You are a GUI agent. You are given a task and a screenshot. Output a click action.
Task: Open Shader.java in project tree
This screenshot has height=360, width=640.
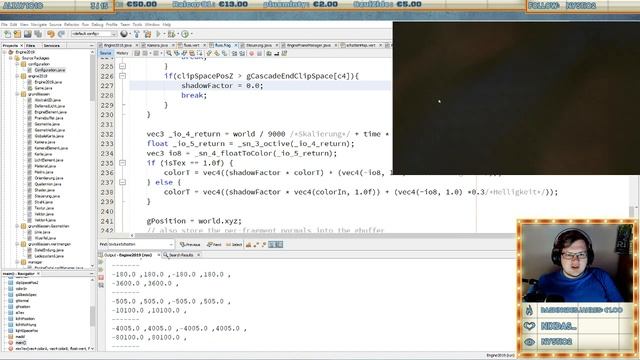pyautogui.click(x=44, y=190)
